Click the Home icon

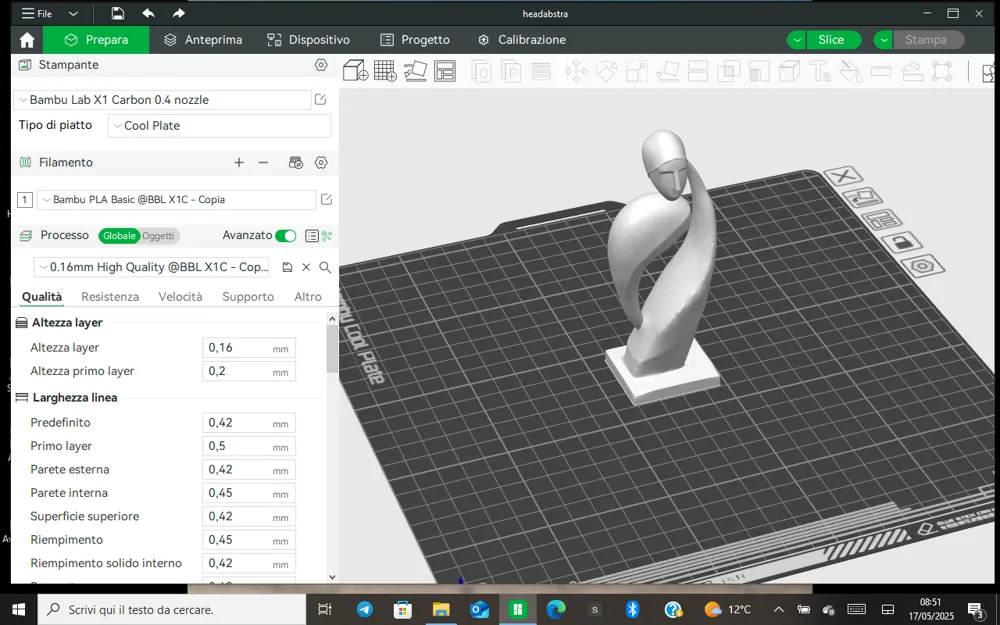(x=27, y=40)
